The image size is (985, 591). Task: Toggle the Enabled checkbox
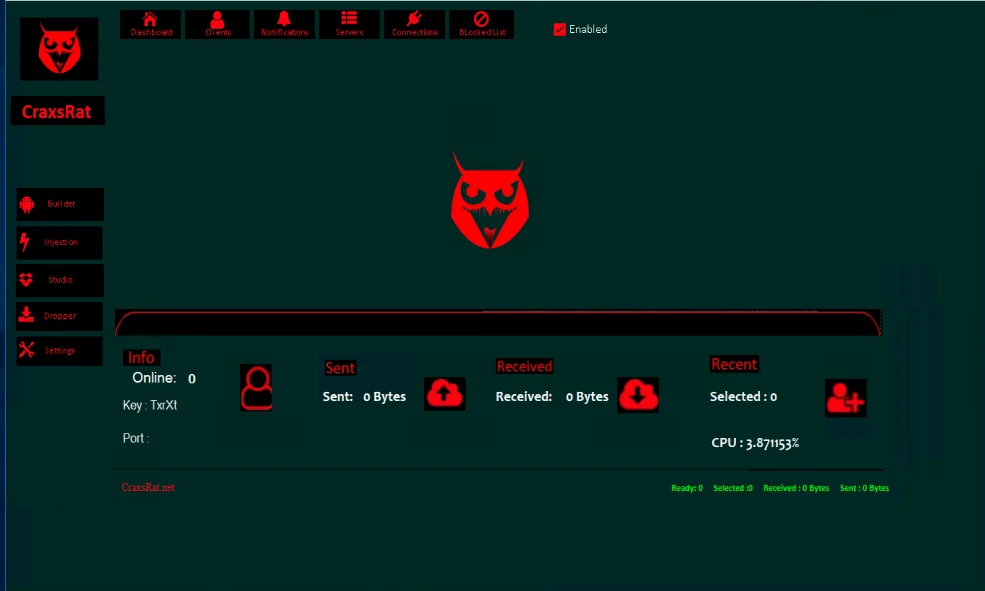click(x=560, y=29)
